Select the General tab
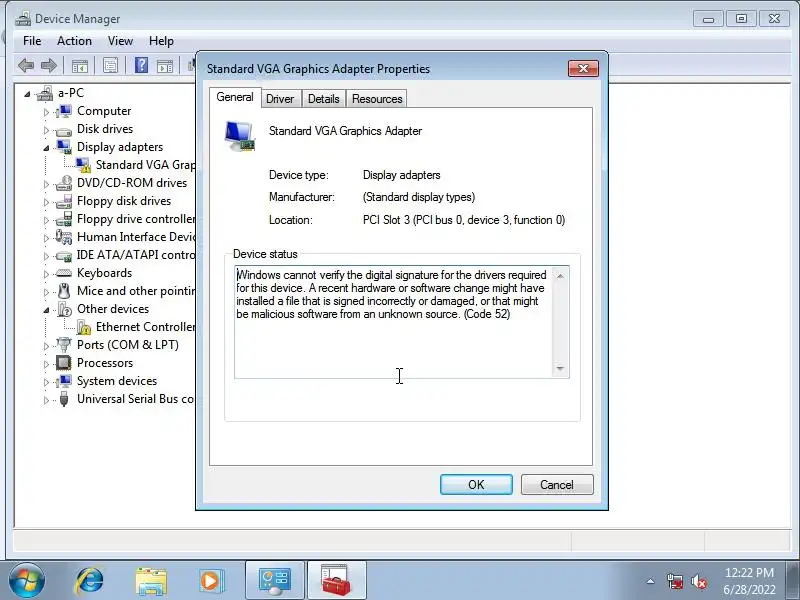Viewport: 800px width, 600px height. pyautogui.click(x=235, y=97)
